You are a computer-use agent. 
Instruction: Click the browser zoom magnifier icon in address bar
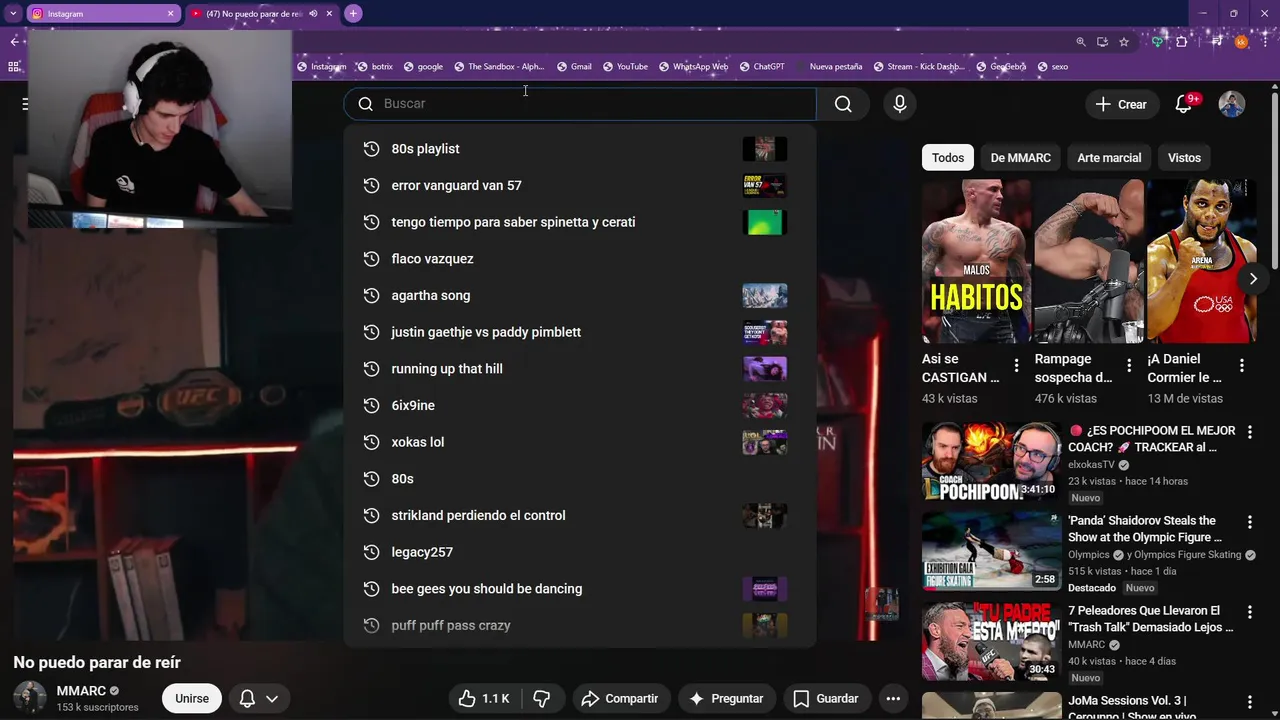point(1081,42)
